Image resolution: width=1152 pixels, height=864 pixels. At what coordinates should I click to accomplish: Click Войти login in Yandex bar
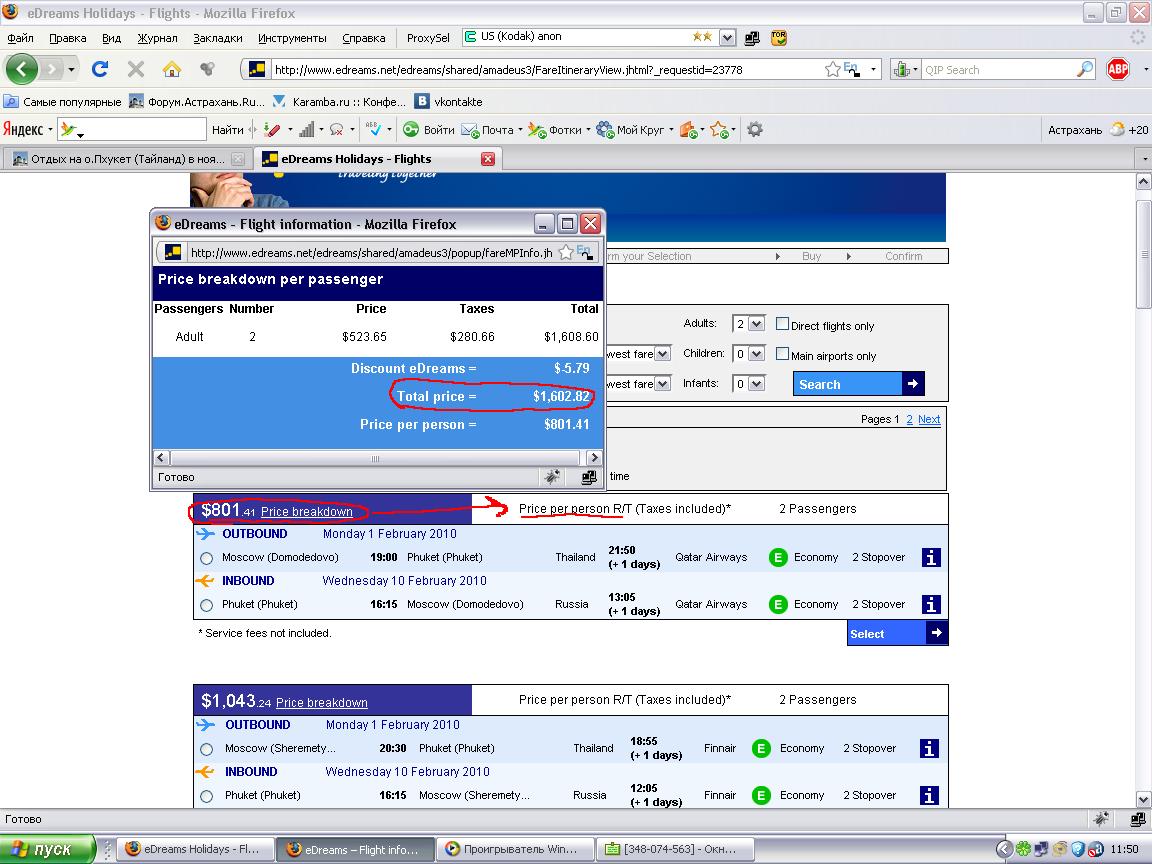pyautogui.click(x=429, y=130)
